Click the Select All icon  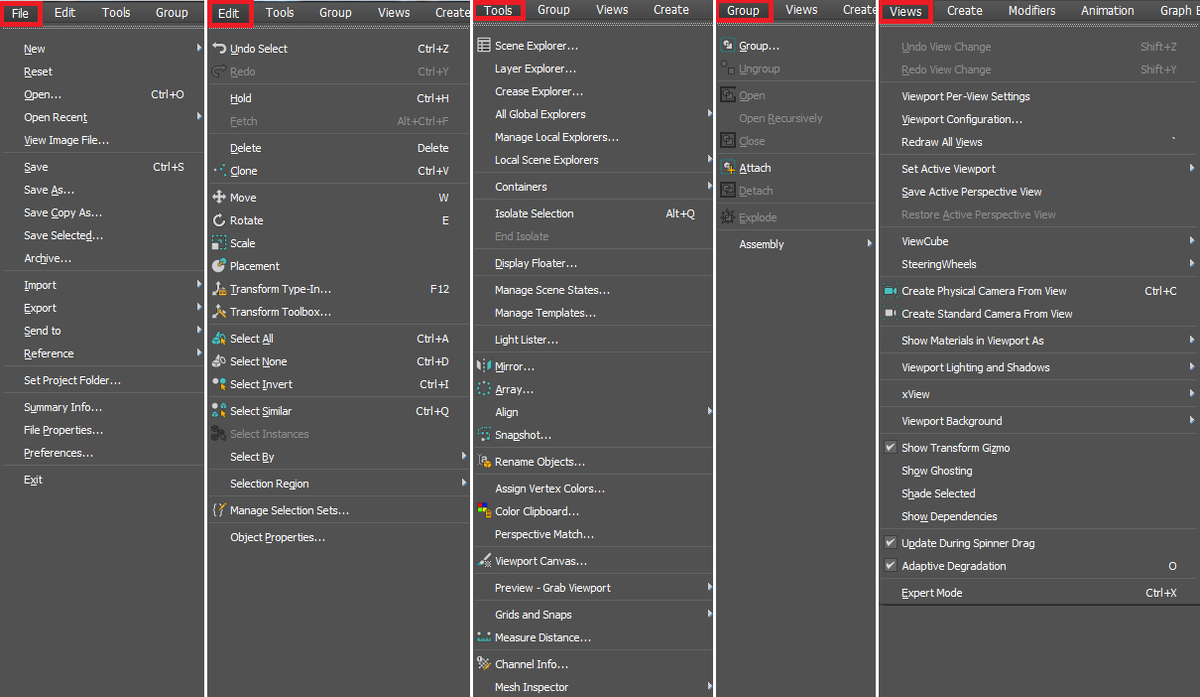pyautogui.click(x=219, y=339)
